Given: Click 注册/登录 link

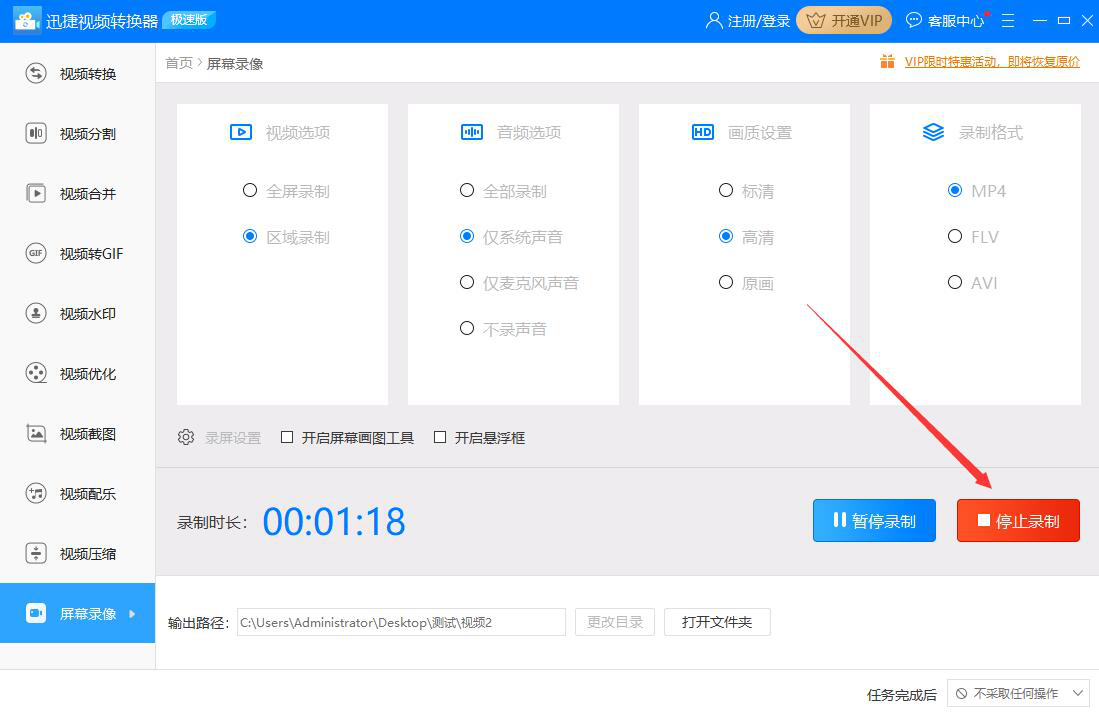Looking at the screenshot, I should coord(759,21).
